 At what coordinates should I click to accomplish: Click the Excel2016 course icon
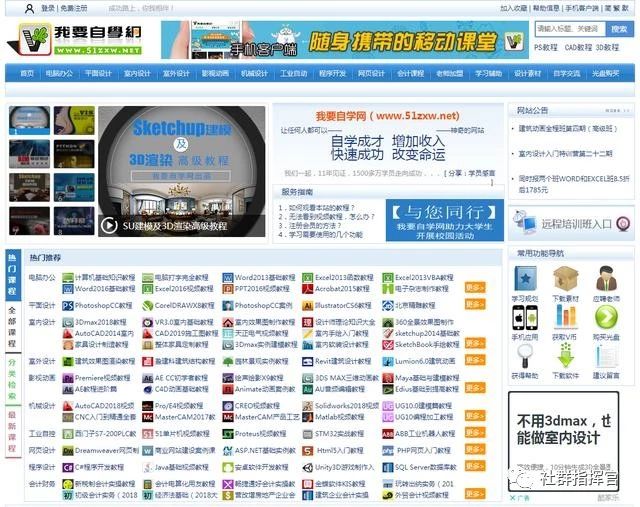(x=147, y=289)
